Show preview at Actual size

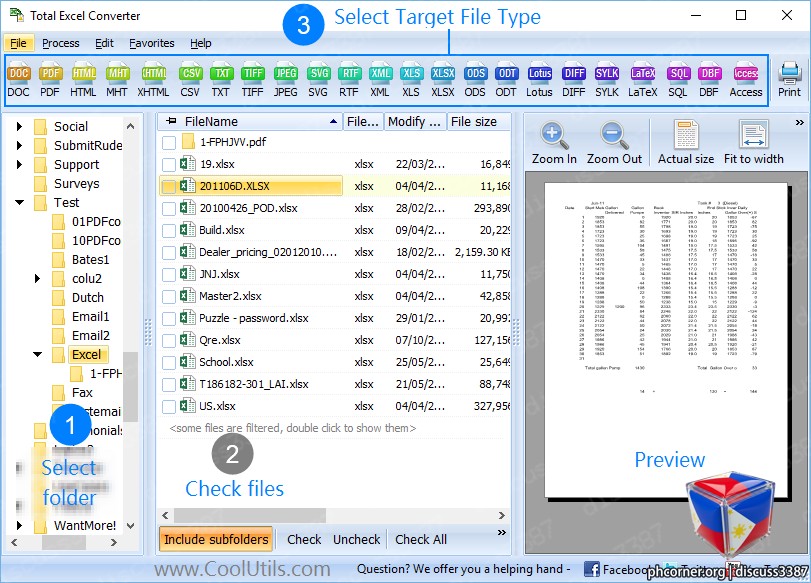(x=686, y=143)
